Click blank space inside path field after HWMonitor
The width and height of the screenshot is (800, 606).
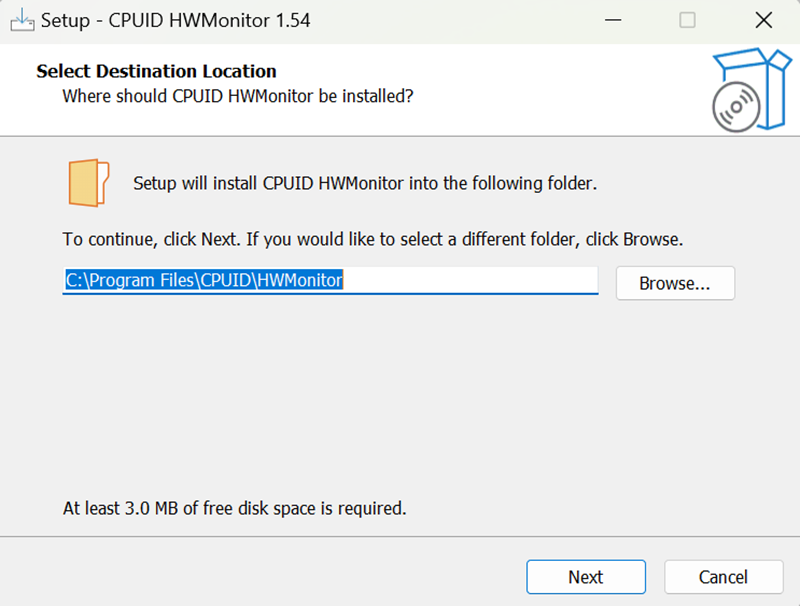tap(470, 281)
